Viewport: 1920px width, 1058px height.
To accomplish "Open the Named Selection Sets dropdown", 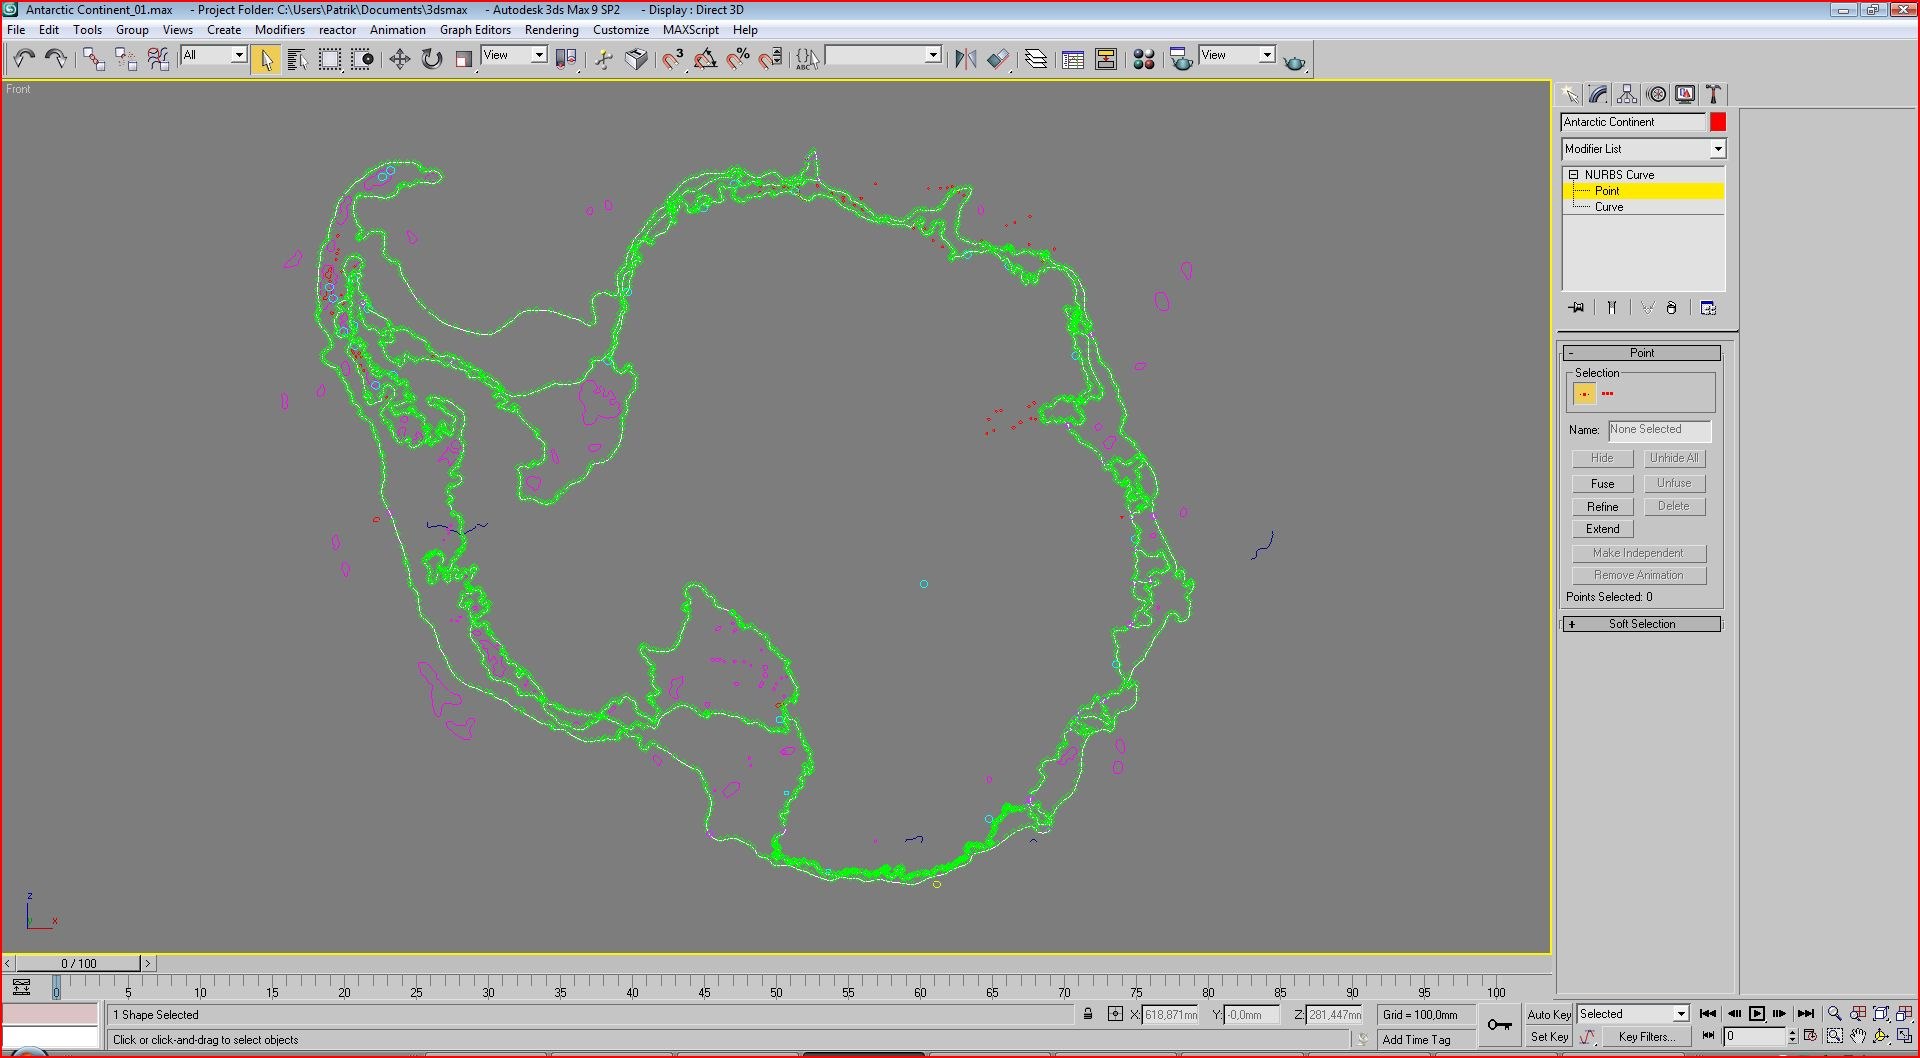I will pos(883,56).
